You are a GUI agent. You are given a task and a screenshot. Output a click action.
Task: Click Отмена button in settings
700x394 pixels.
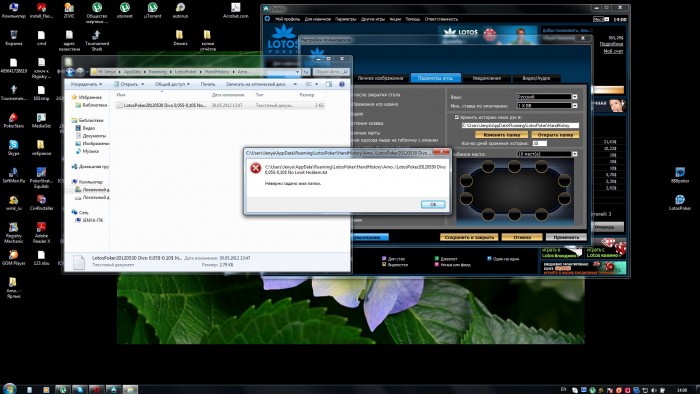[521, 237]
